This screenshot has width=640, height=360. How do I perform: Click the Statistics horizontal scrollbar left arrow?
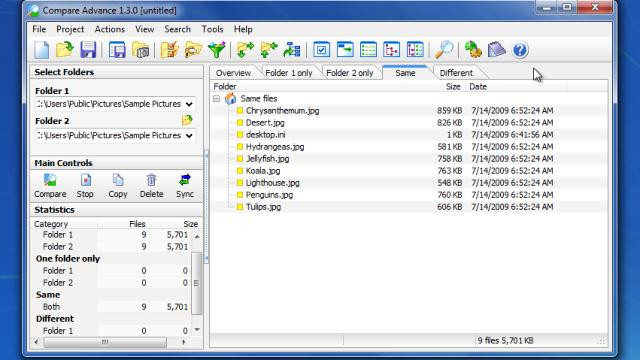click(36, 342)
